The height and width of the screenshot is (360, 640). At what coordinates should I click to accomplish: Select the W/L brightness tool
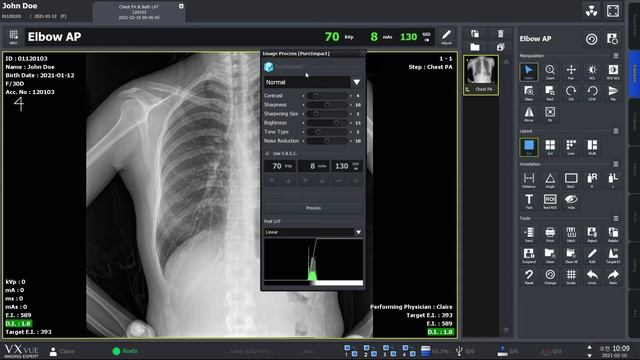point(592,72)
